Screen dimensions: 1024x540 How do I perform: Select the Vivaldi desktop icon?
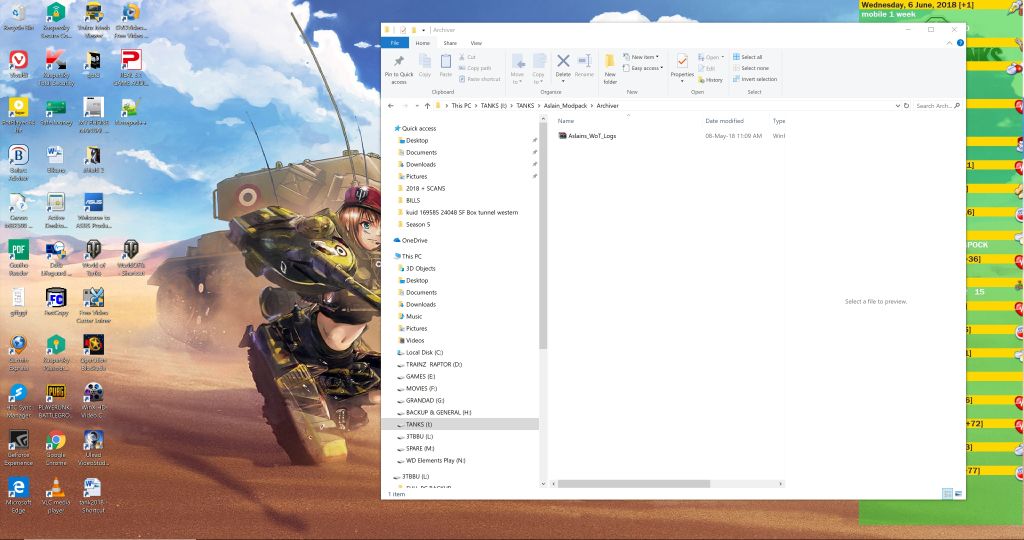pyautogui.click(x=18, y=65)
